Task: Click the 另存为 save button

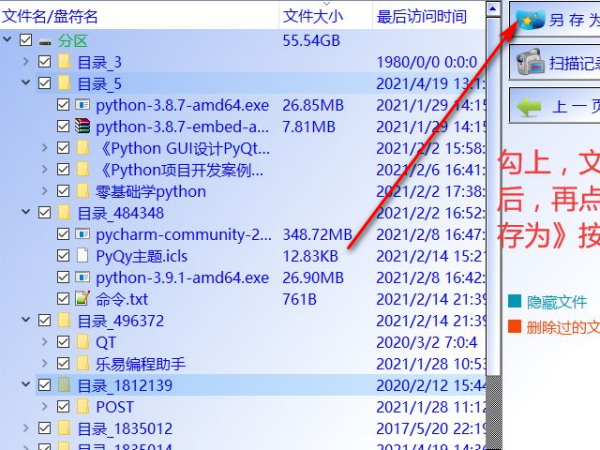Action: point(556,19)
